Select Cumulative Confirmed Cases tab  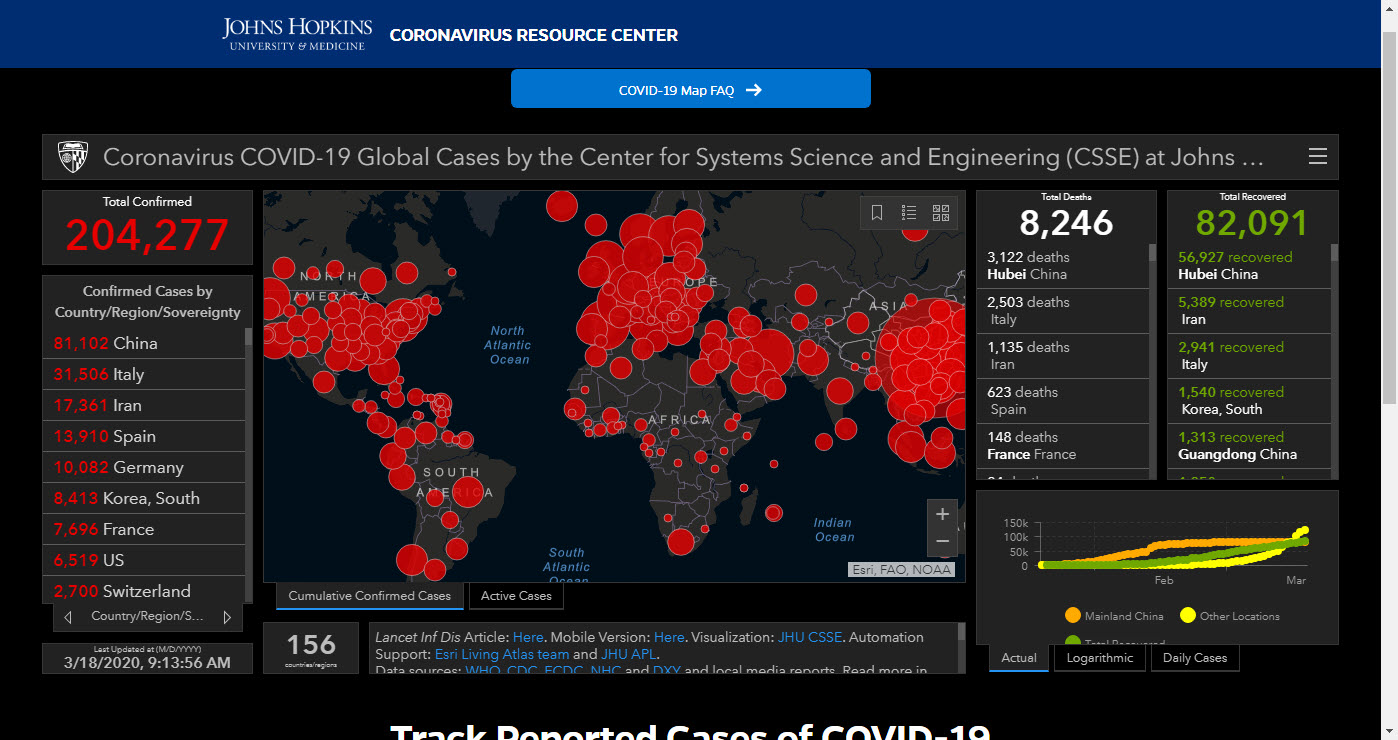[370, 596]
